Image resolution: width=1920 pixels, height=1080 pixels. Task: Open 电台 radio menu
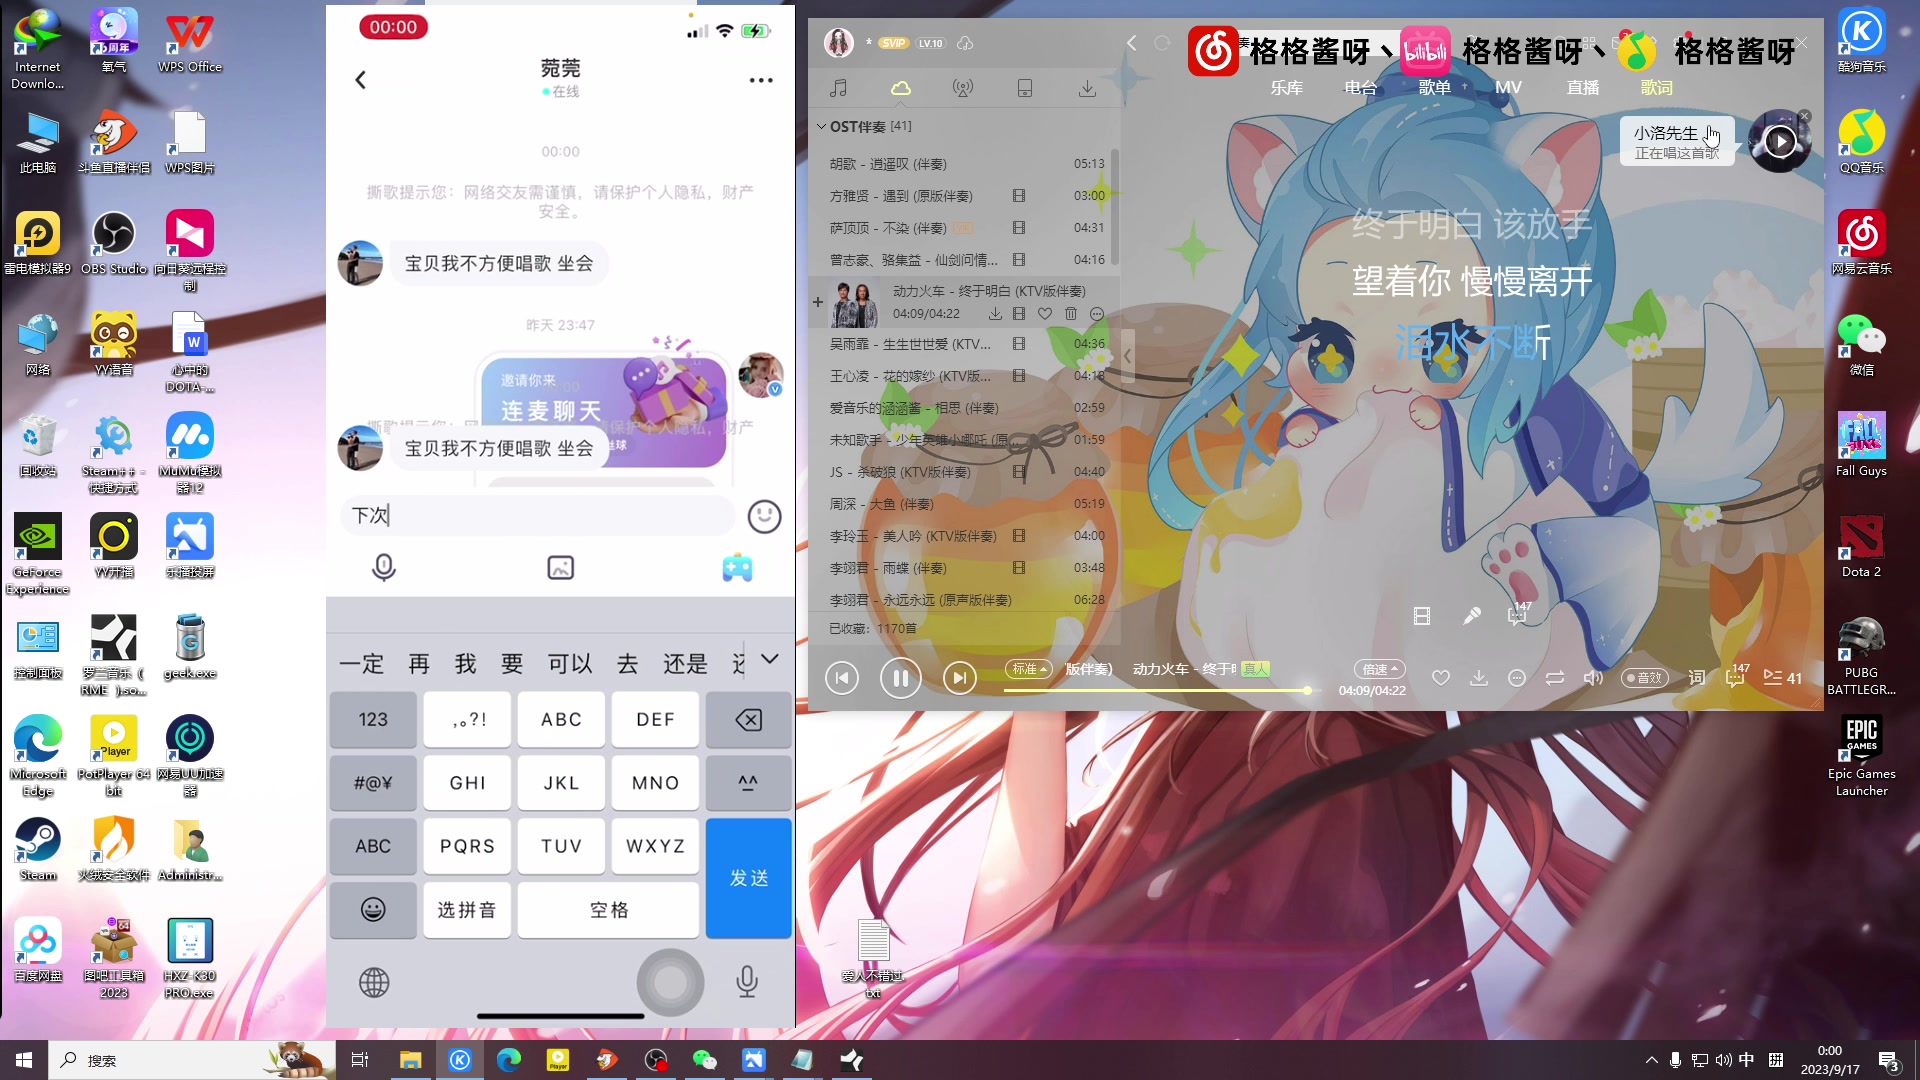click(1360, 88)
